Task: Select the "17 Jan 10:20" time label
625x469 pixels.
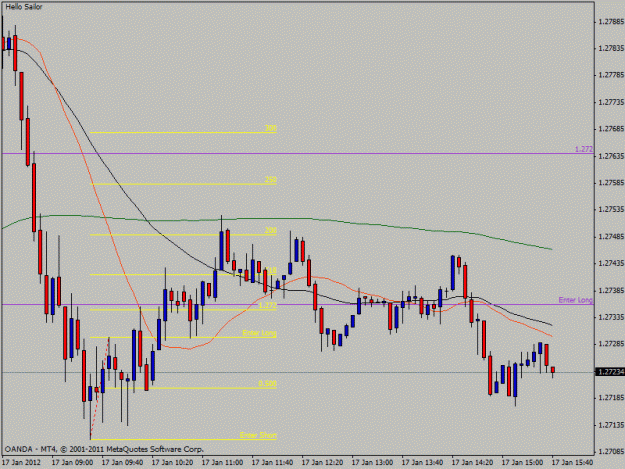Action: 172,463
